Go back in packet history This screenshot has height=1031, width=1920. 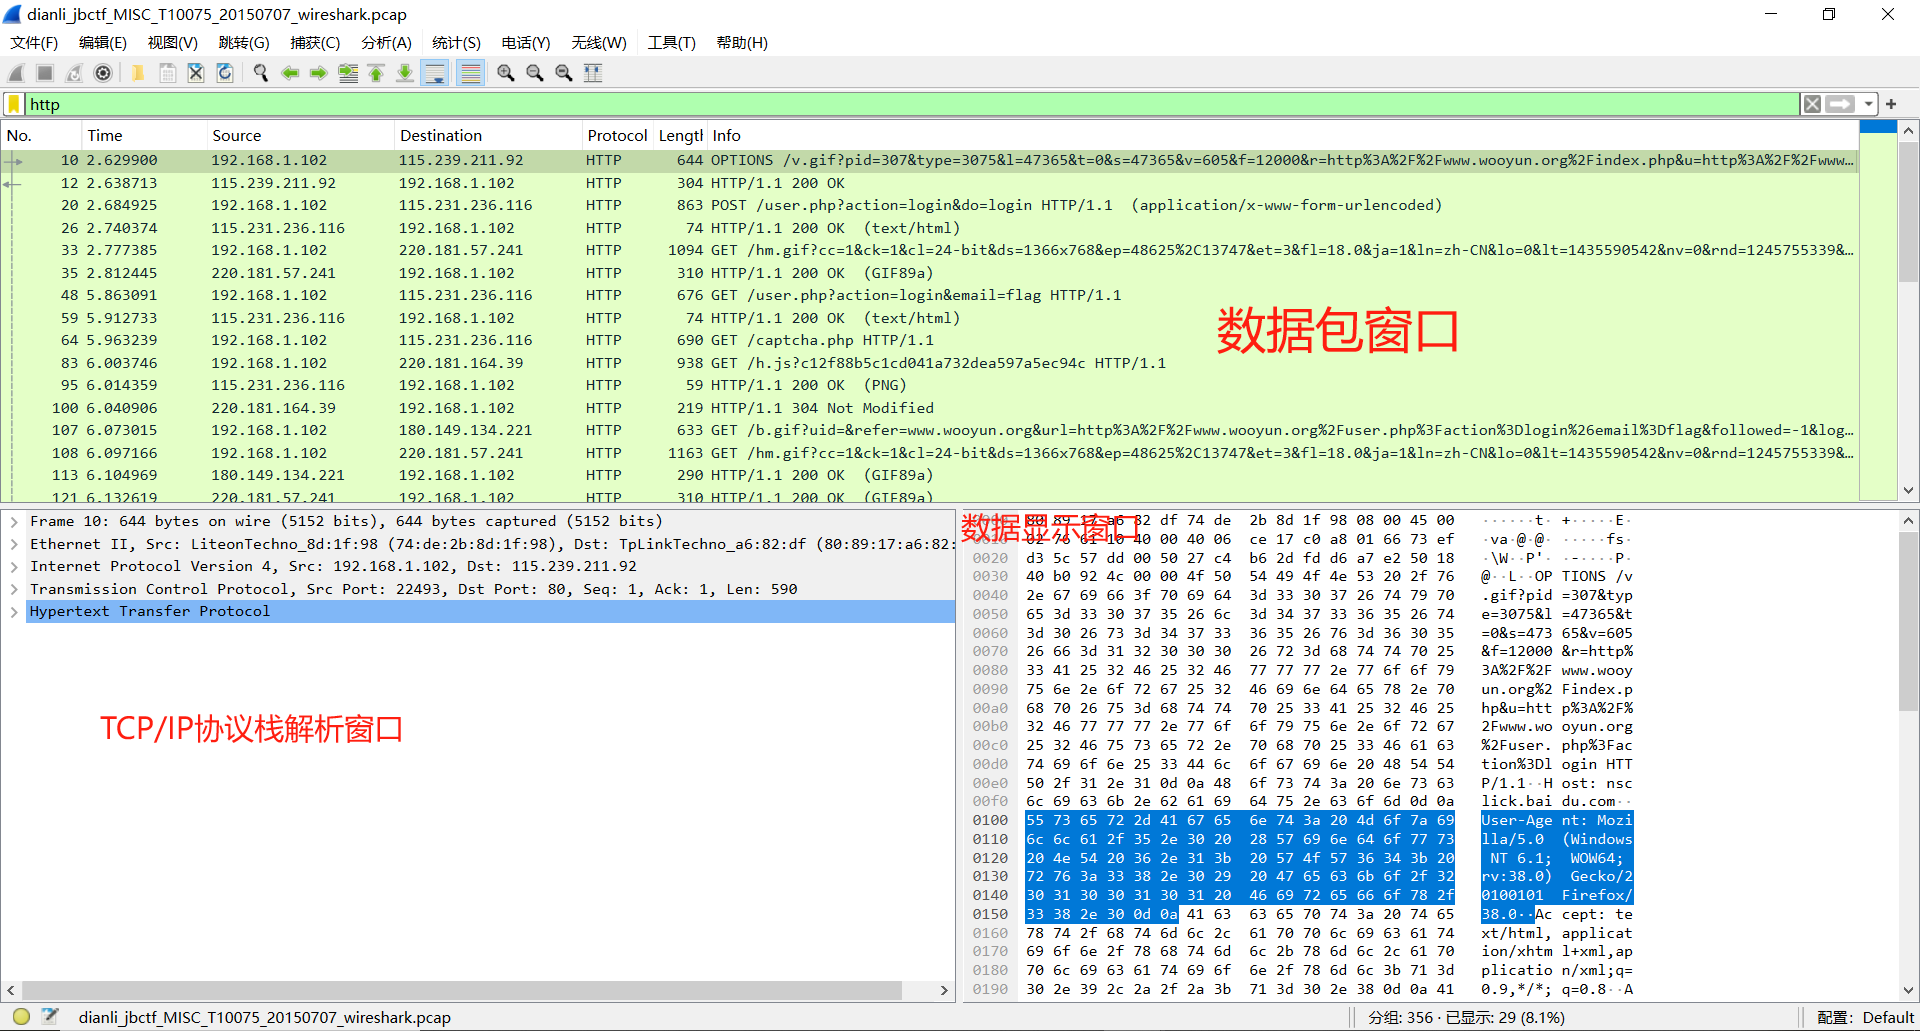click(290, 73)
